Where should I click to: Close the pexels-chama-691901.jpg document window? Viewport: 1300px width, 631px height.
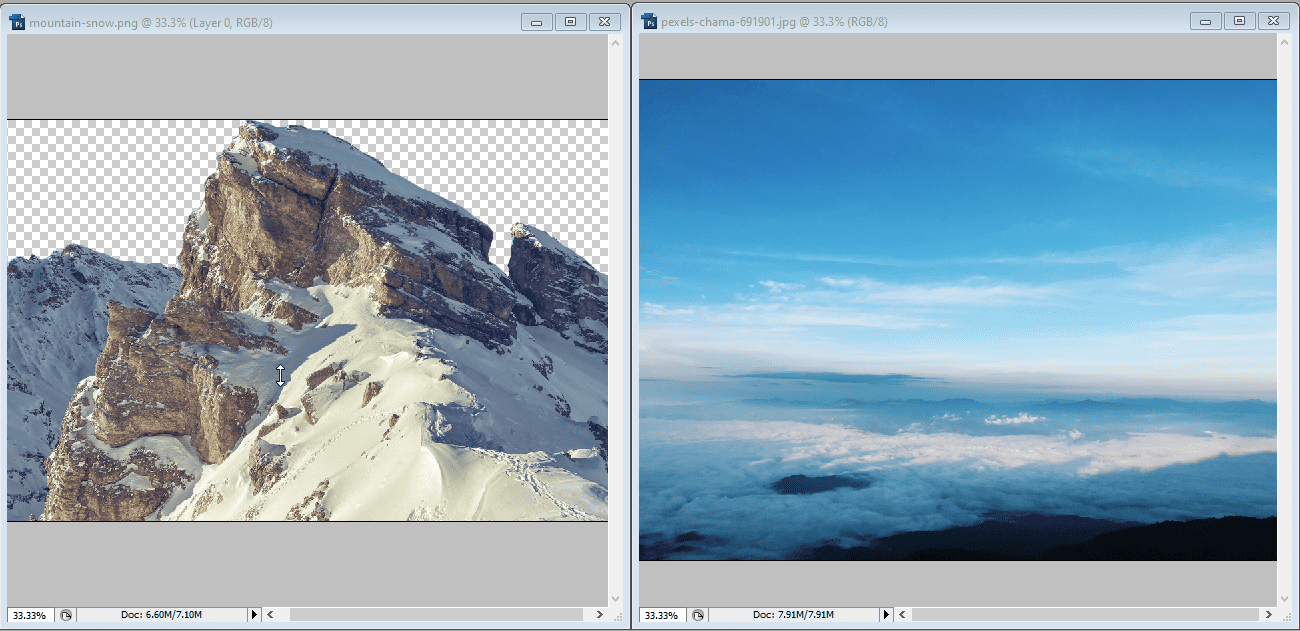1272,21
